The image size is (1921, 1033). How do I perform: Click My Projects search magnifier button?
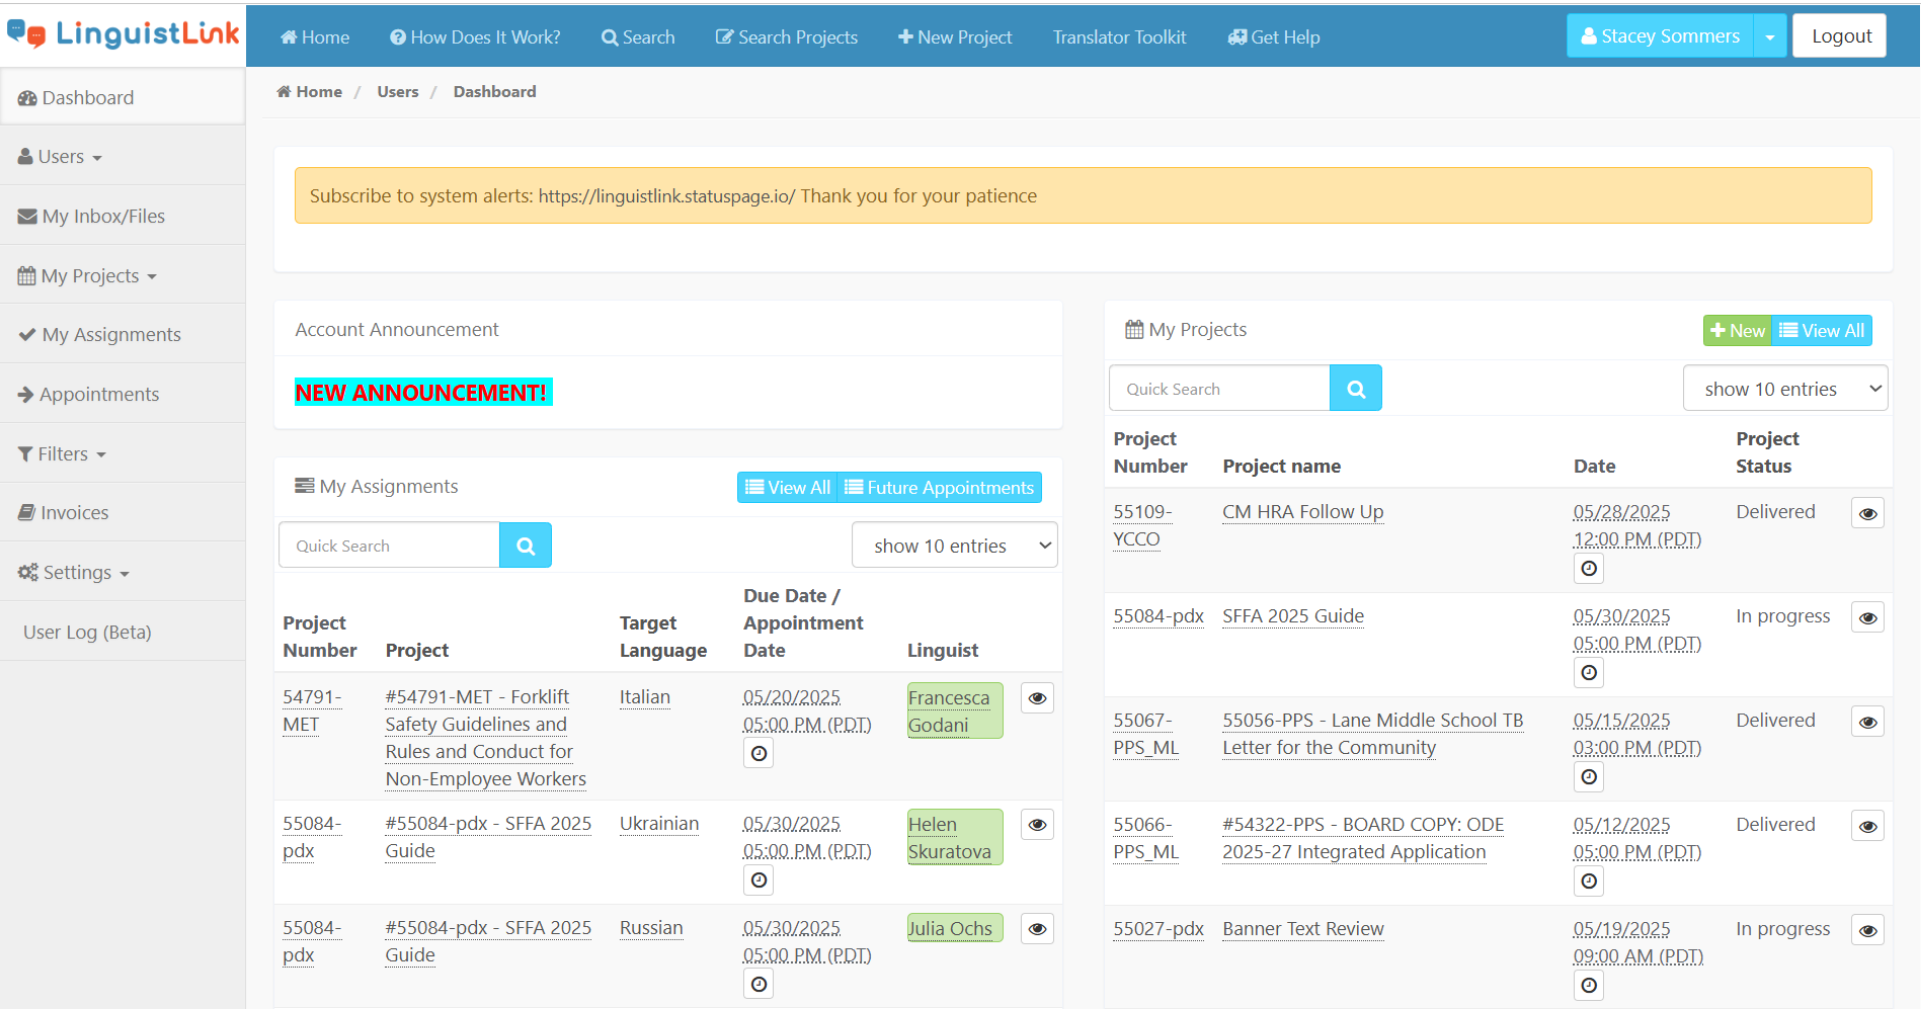coord(1356,388)
